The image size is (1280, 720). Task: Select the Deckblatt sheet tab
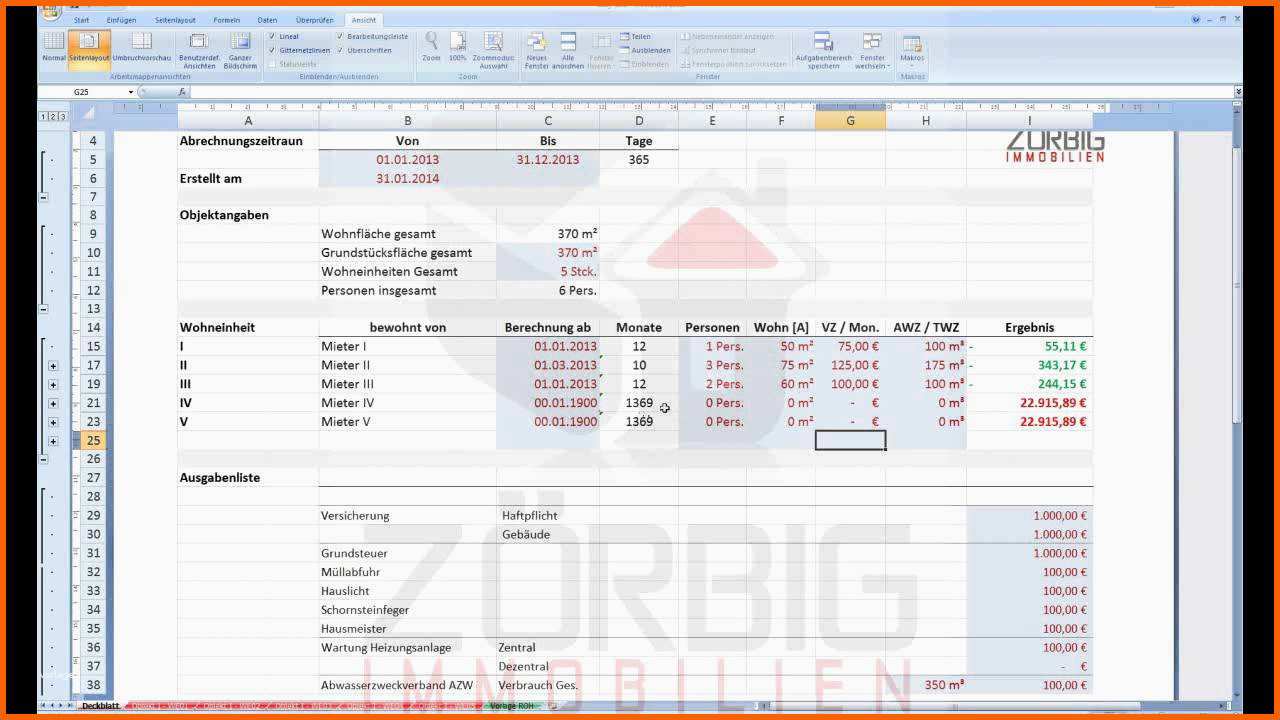coord(100,706)
